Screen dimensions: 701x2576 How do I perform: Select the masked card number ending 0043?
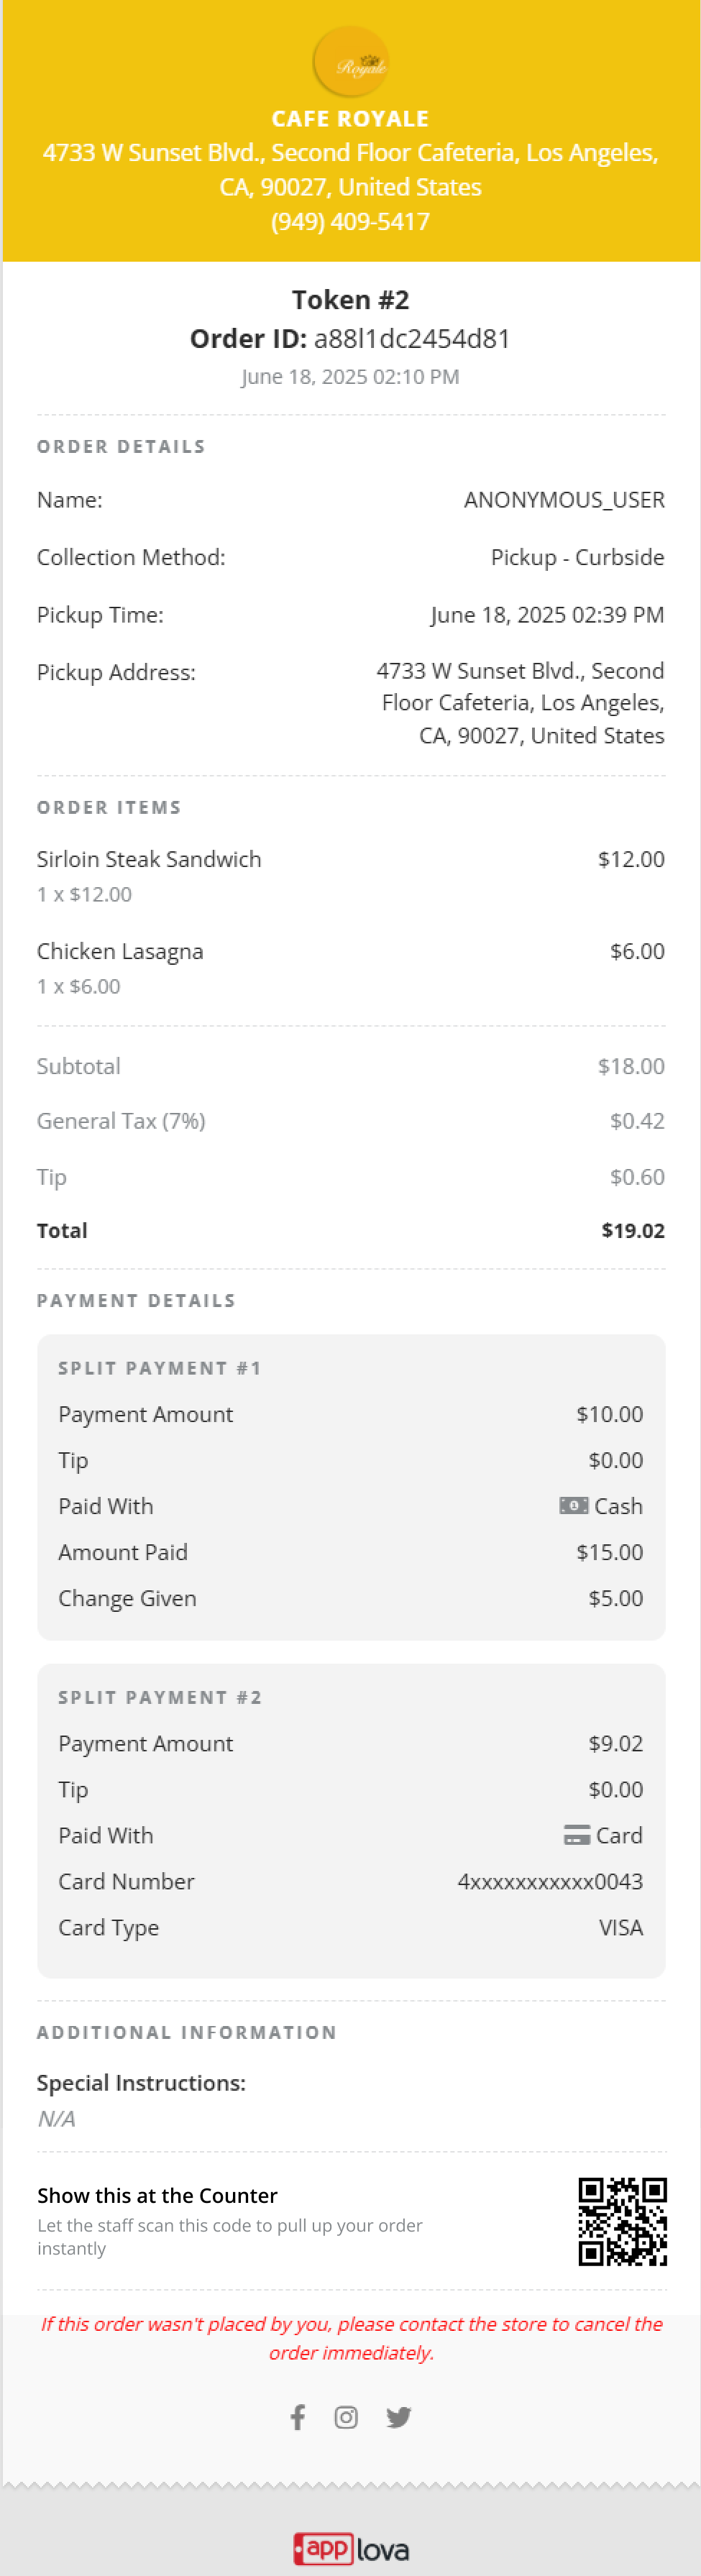click(x=549, y=1881)
